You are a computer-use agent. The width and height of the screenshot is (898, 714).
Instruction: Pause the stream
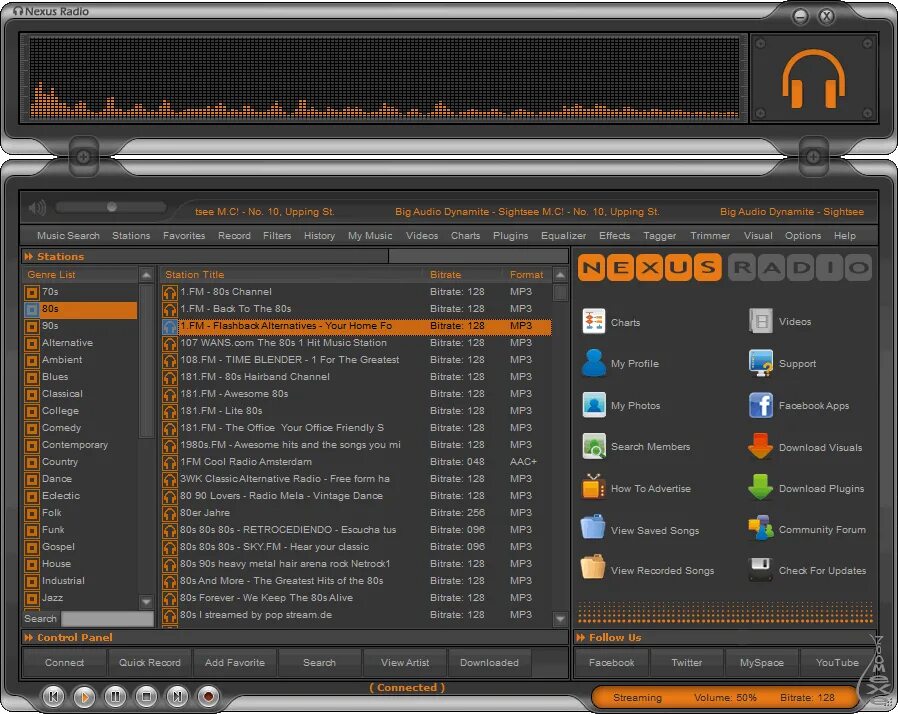[115, 696]
